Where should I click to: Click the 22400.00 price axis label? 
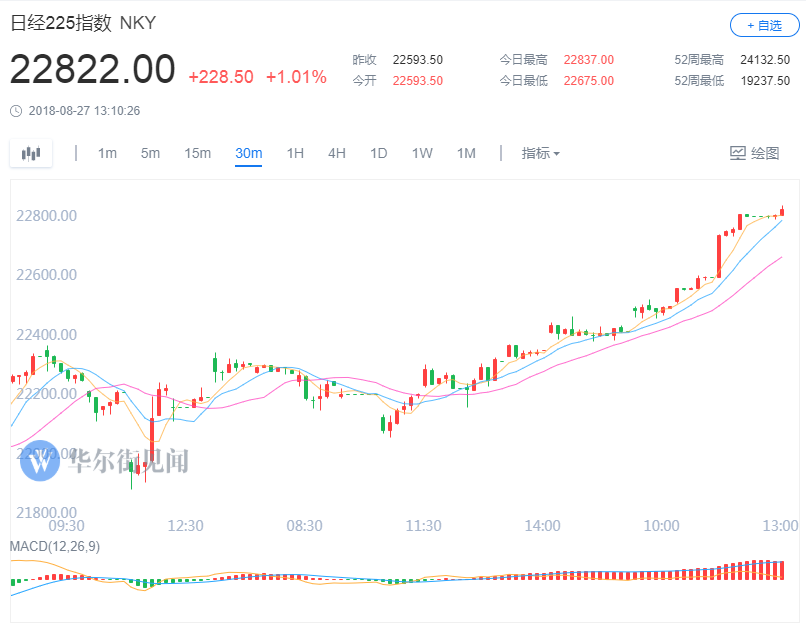coord(46,335)
